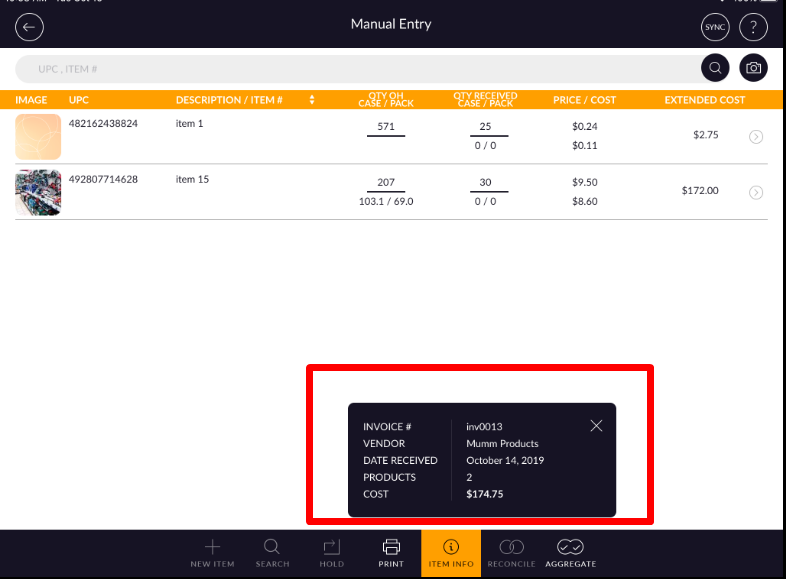Print the invoice
The image size is (786, 579).
391,552
